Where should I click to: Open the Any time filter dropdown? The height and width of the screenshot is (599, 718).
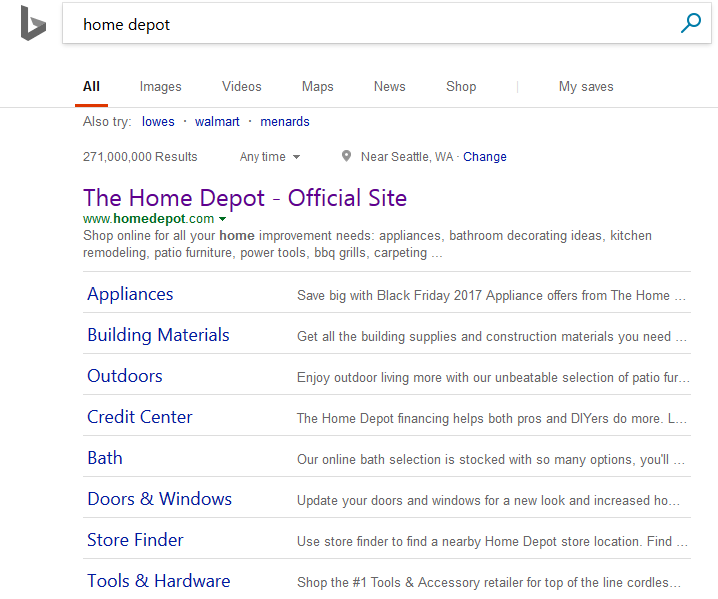click(269, 157)
